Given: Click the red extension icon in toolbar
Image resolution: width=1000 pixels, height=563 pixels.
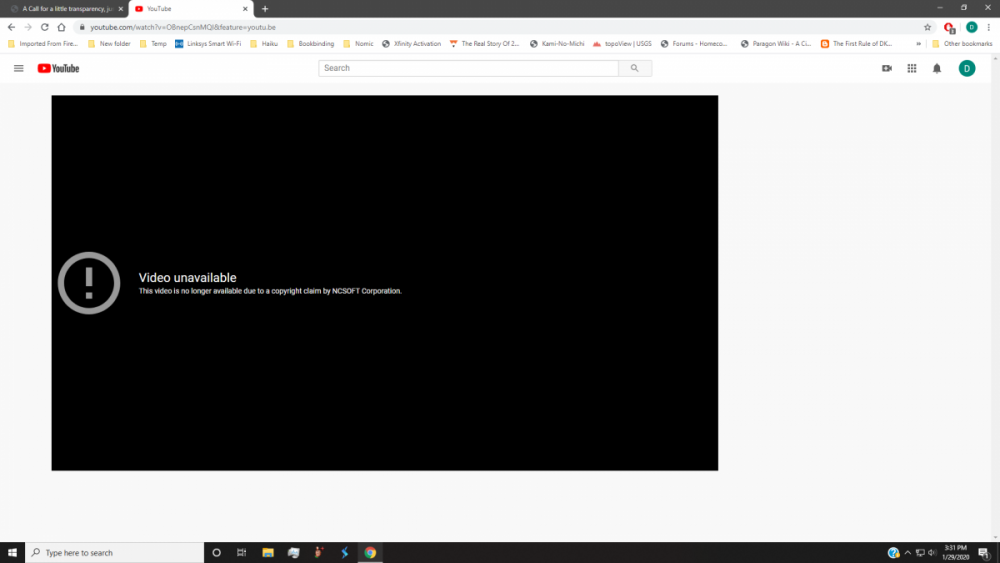Looking at the screenshot, I should pos(949,27).
